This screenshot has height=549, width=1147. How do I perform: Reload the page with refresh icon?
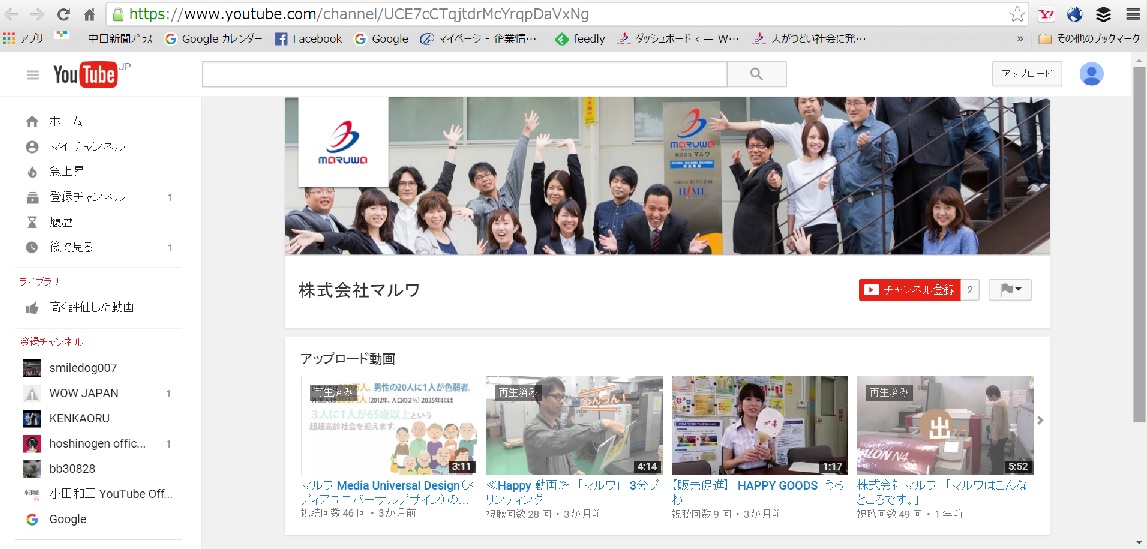tap(64, 15)
